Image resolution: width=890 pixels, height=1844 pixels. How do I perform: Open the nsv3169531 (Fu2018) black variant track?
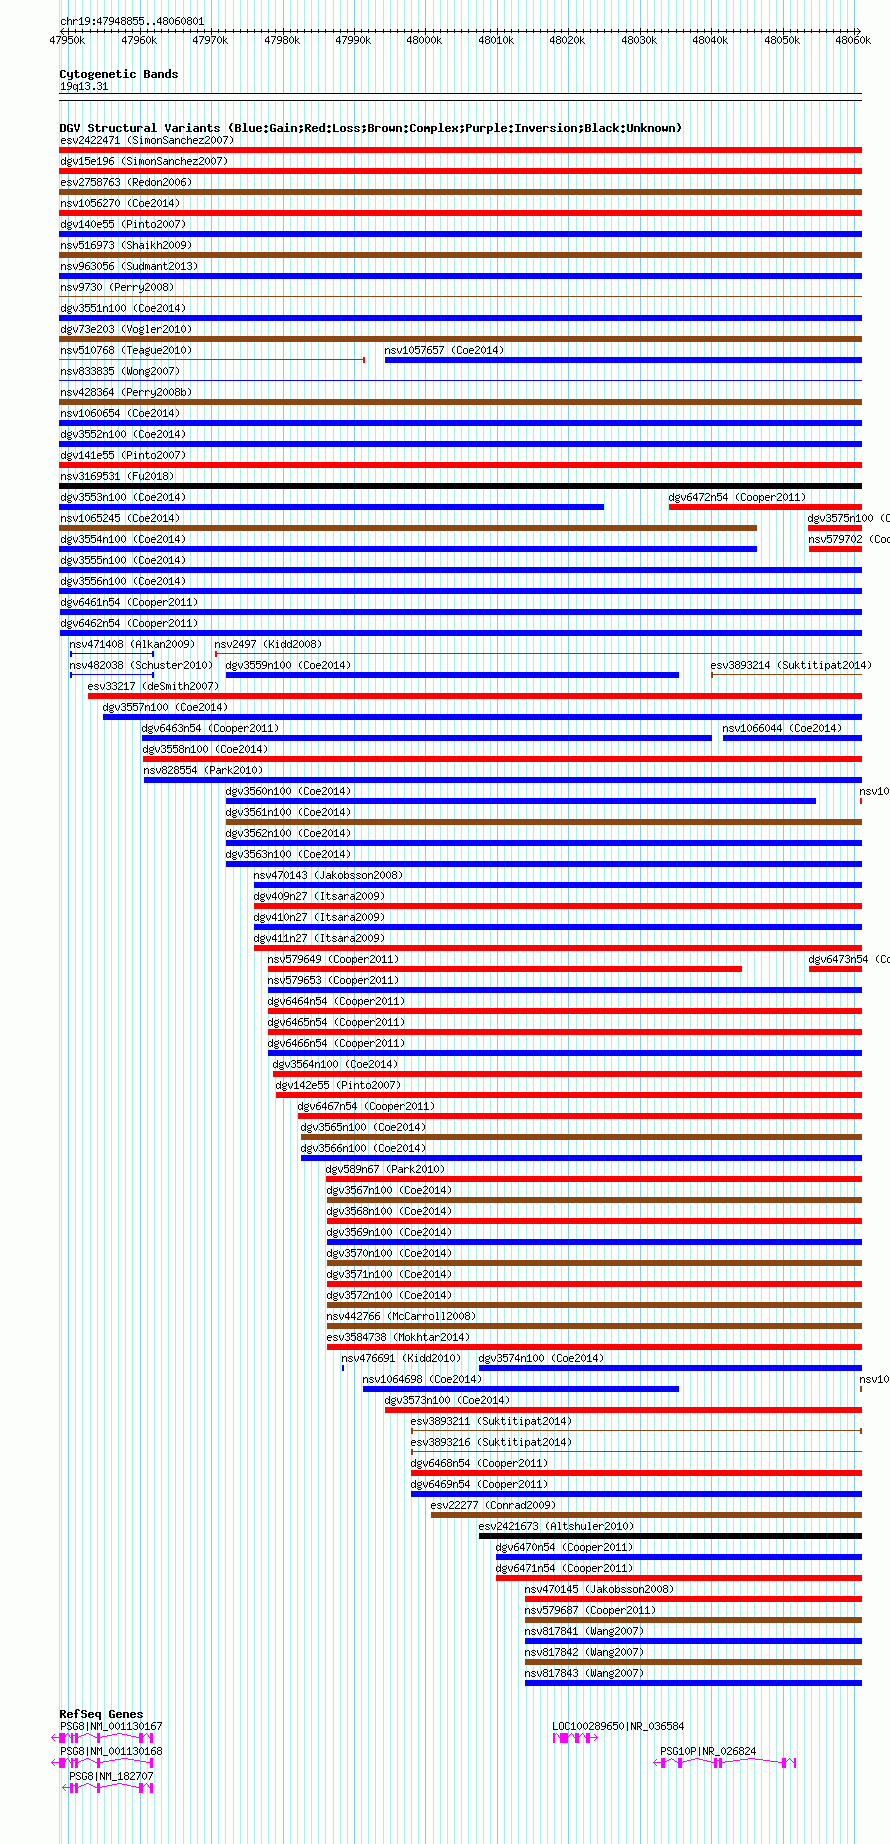pyautogui.click(x=461, y=486)
